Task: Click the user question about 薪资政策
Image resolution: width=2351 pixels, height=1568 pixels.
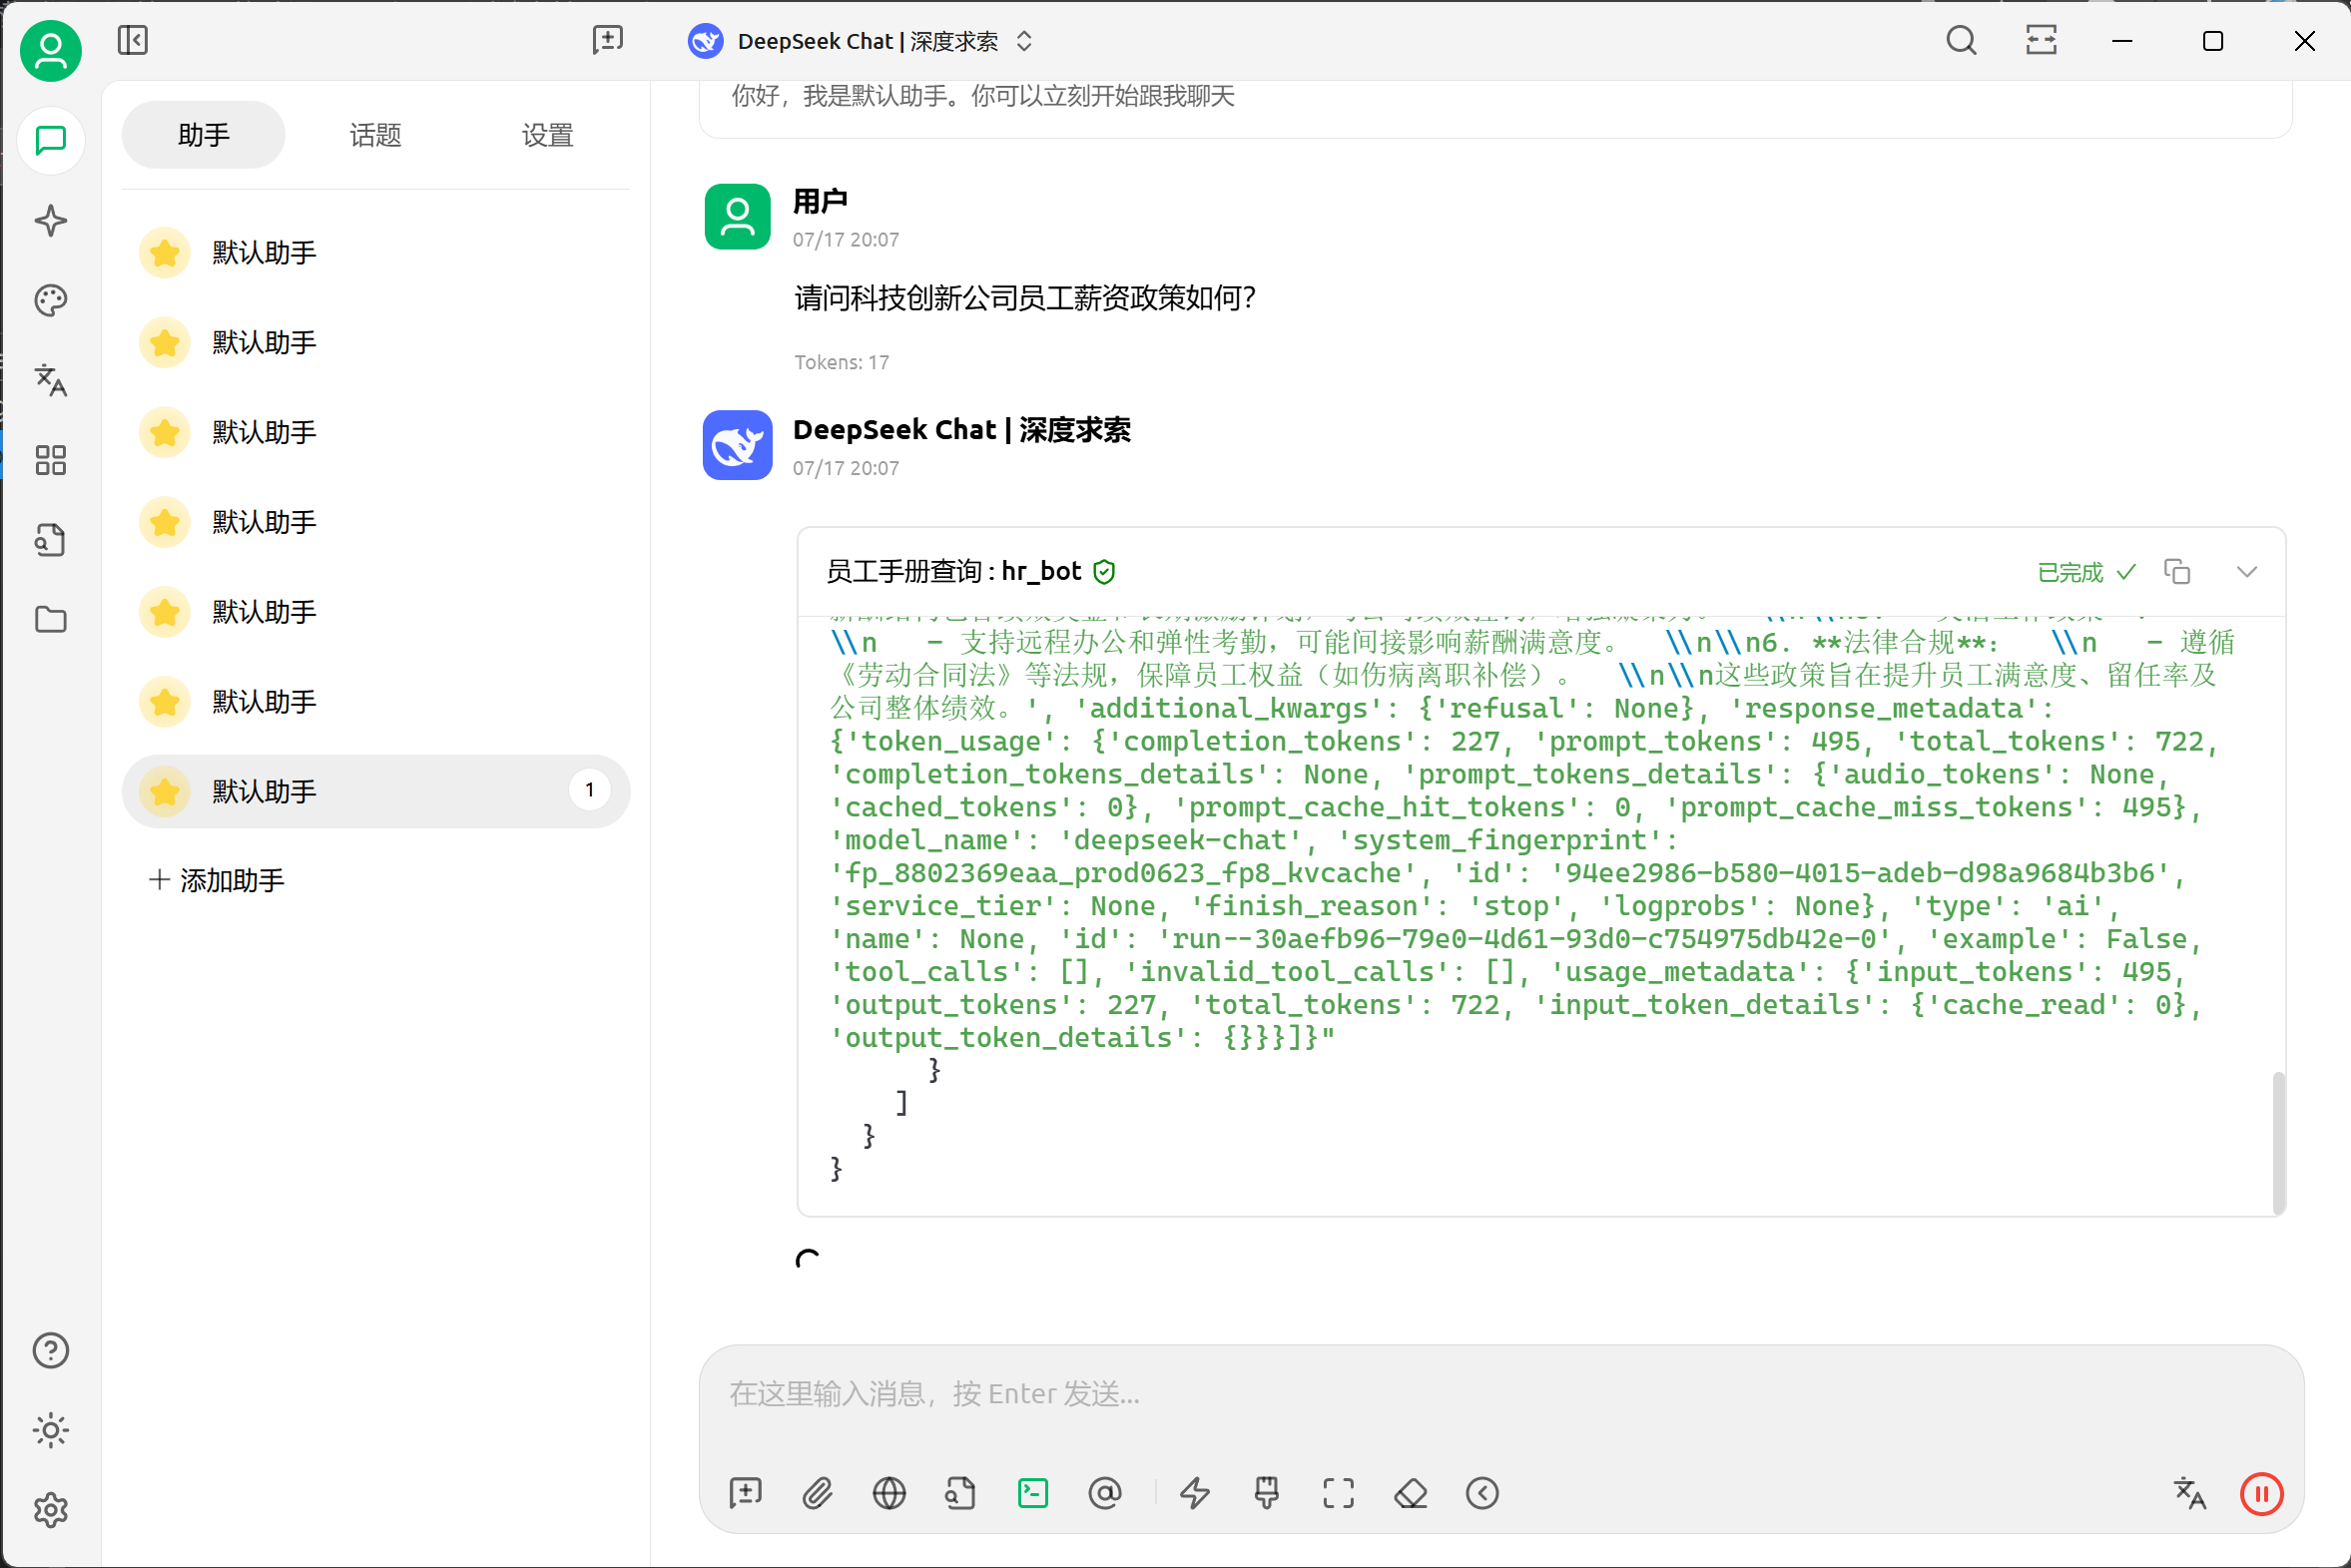Action: tap(1025, 297)
